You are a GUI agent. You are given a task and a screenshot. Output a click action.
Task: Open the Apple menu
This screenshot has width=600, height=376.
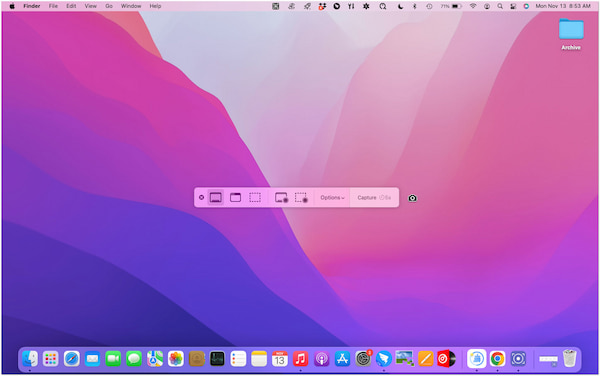pyautogui.click(x=12, y=6)
